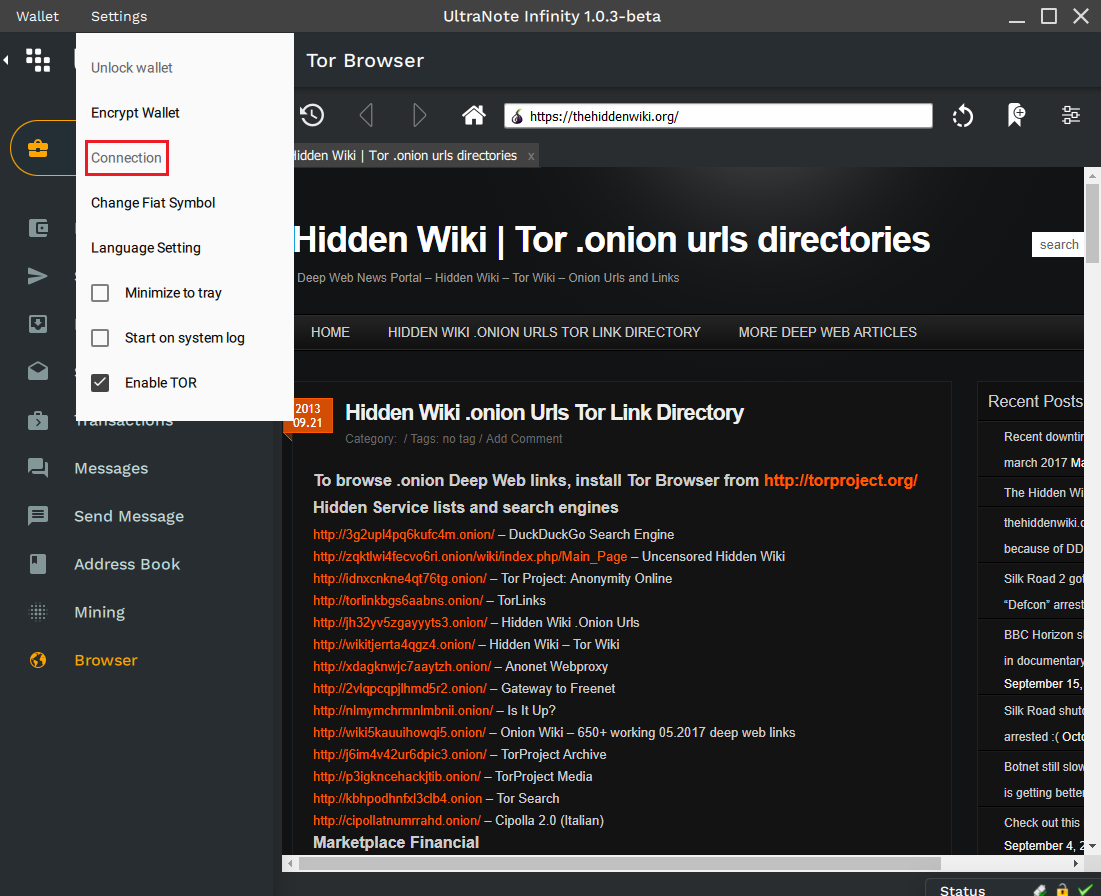
Task: Go back with the left triangle button
Action: pos(366,115)
